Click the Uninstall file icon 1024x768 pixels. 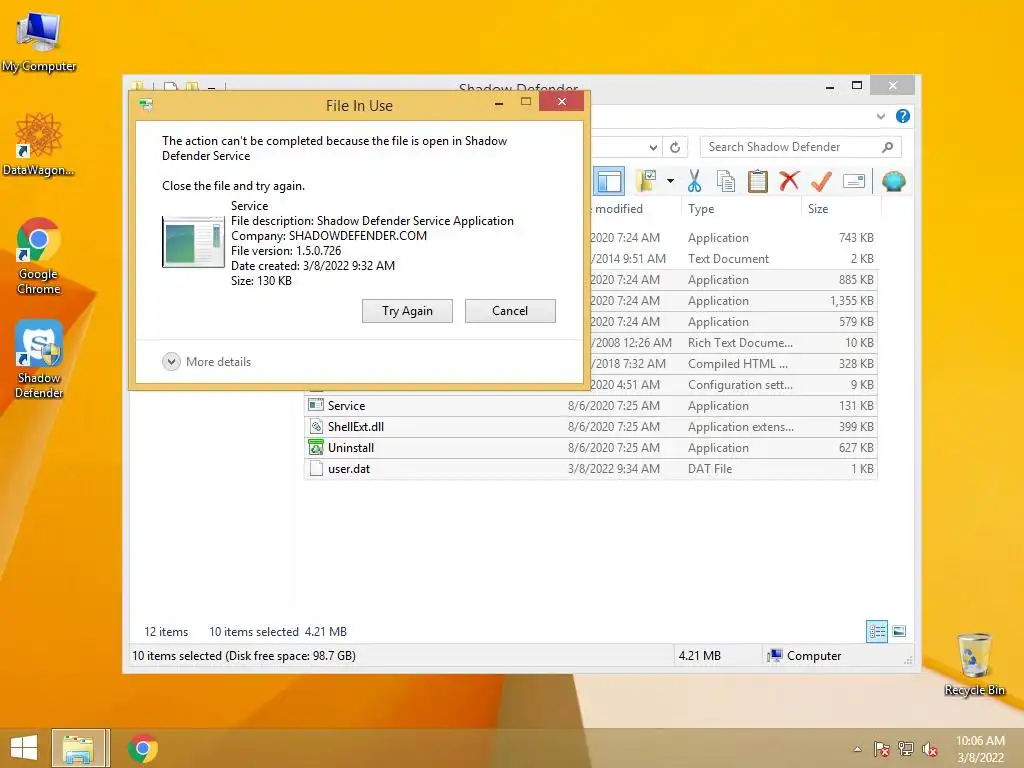316,447
